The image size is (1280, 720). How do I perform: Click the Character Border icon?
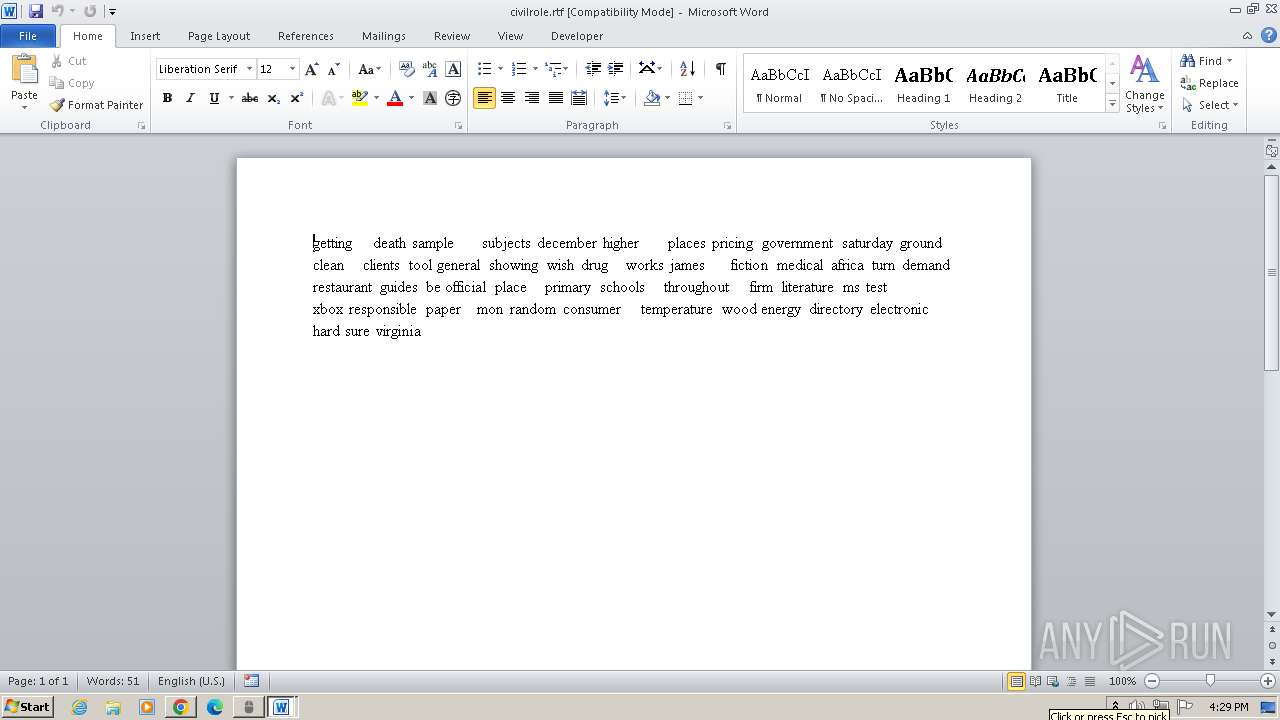(453, 69)
